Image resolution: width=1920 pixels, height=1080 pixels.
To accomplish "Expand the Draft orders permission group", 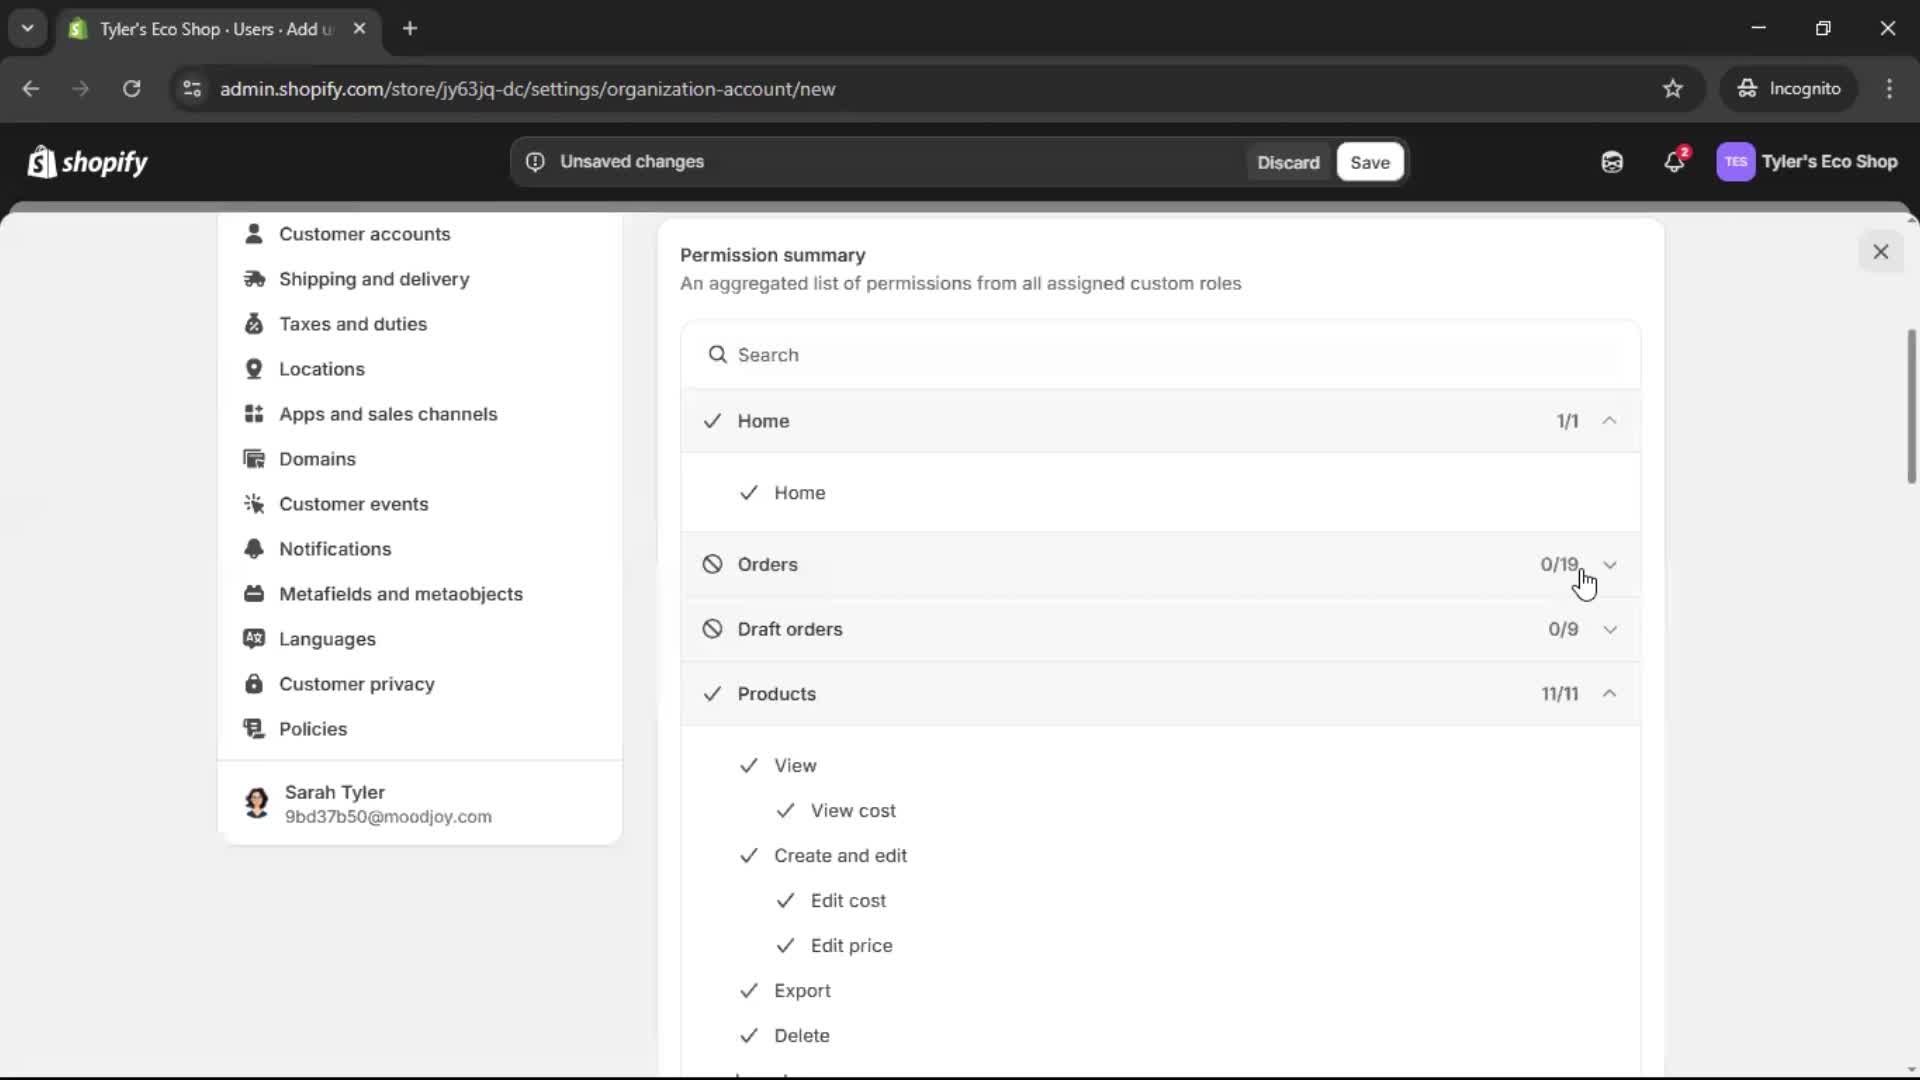I will pyautogui.click(x=1609, y=630).
